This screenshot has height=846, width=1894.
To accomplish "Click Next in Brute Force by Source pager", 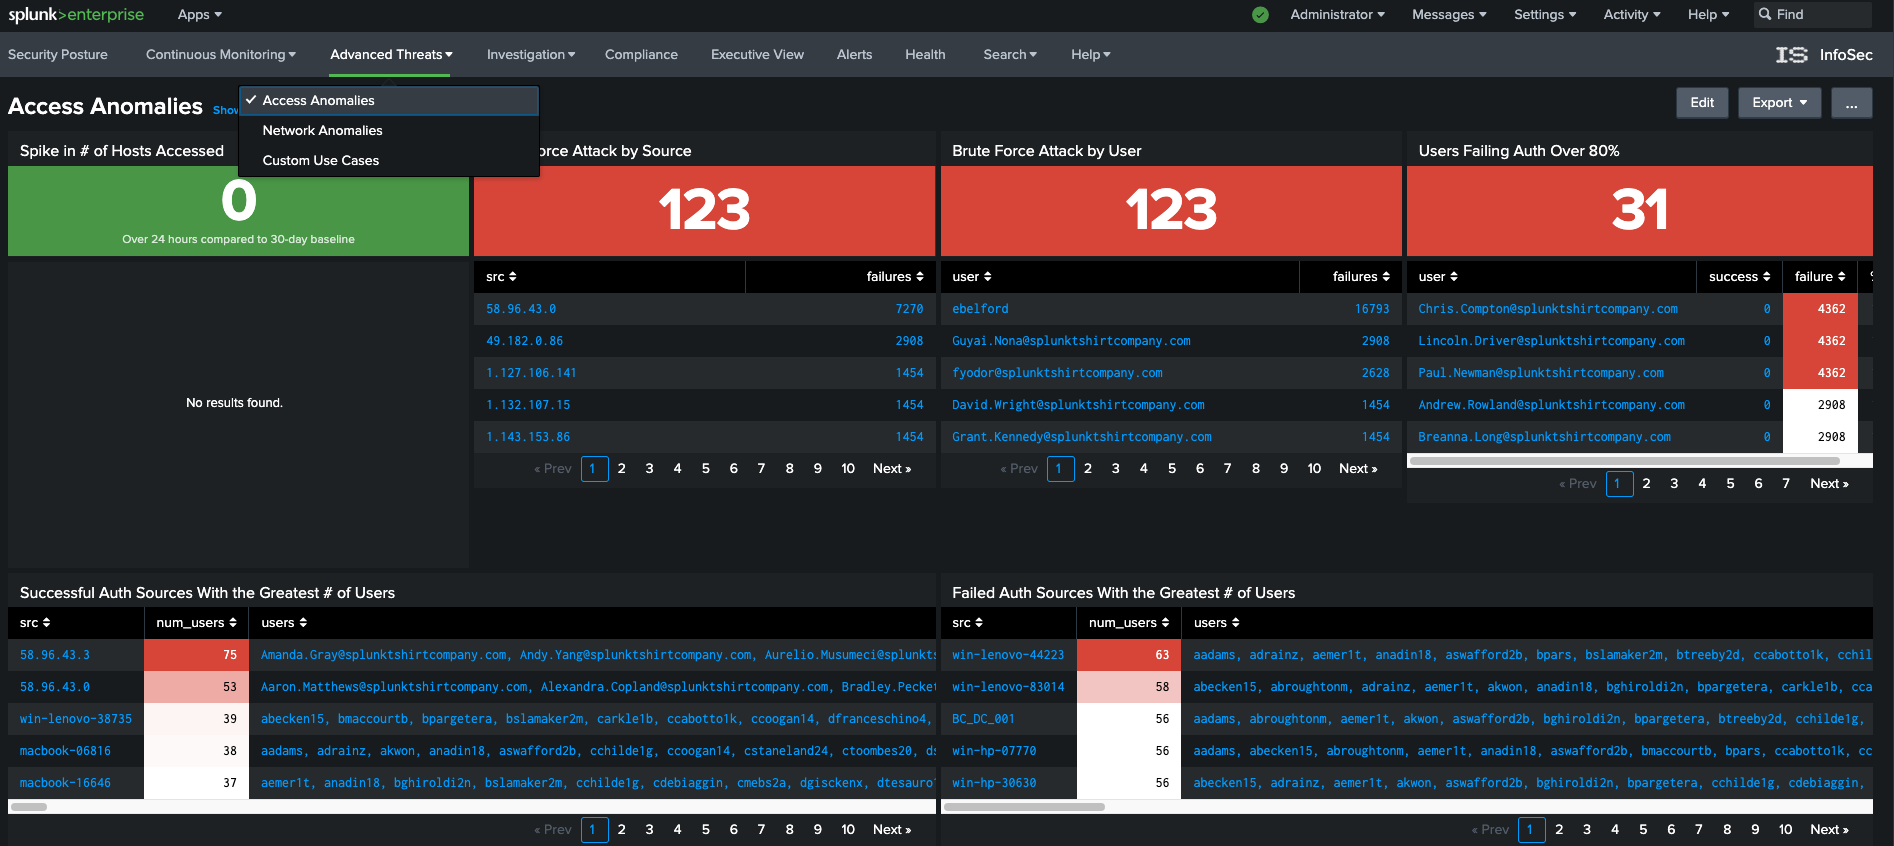I will tap(892, 469).
